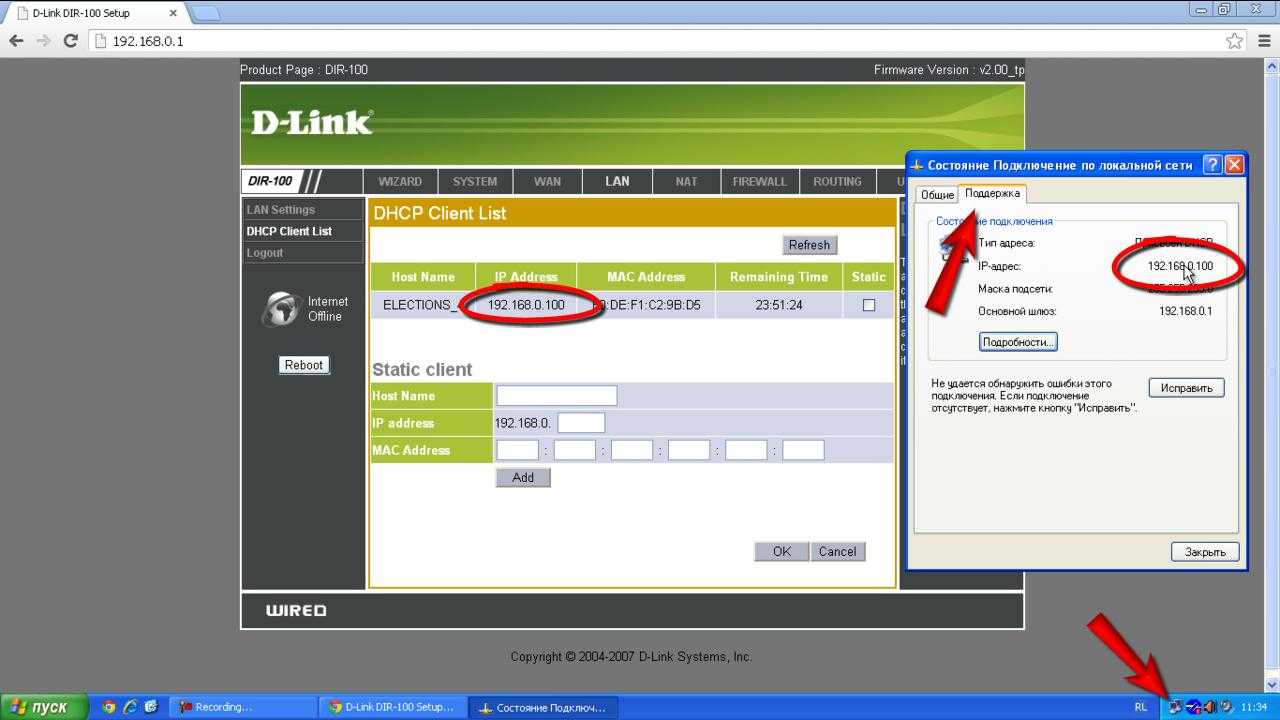Image resolution: width=1280 pixels, height=720 pixels.
Task: Select the Поддержка tab in the dialog
Action: tap(992, 193)
